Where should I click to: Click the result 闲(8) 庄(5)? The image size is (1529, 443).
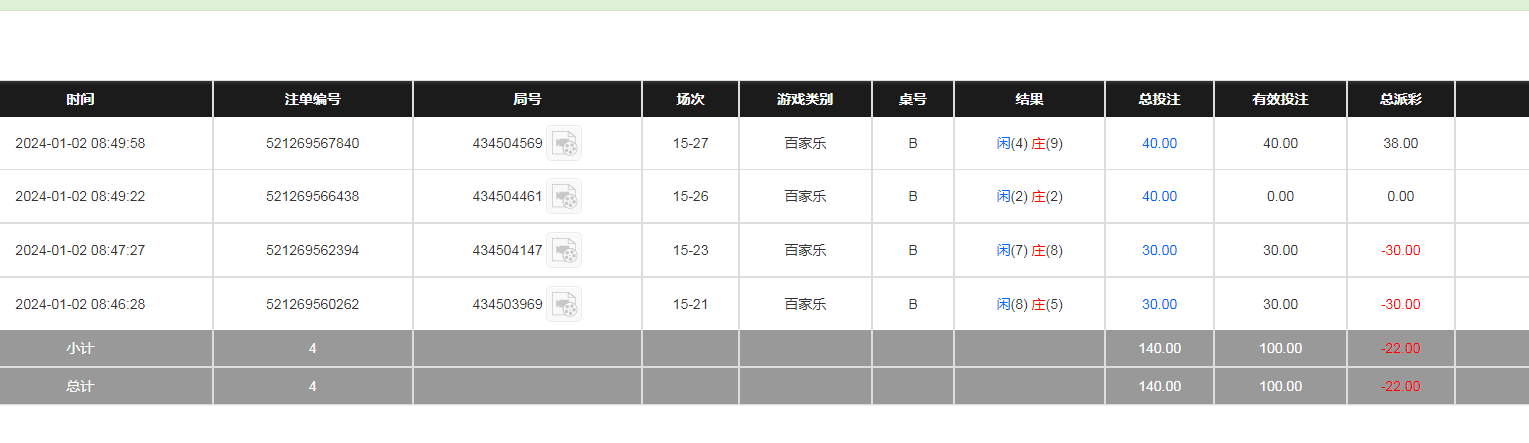click(x=1029, y=304)
